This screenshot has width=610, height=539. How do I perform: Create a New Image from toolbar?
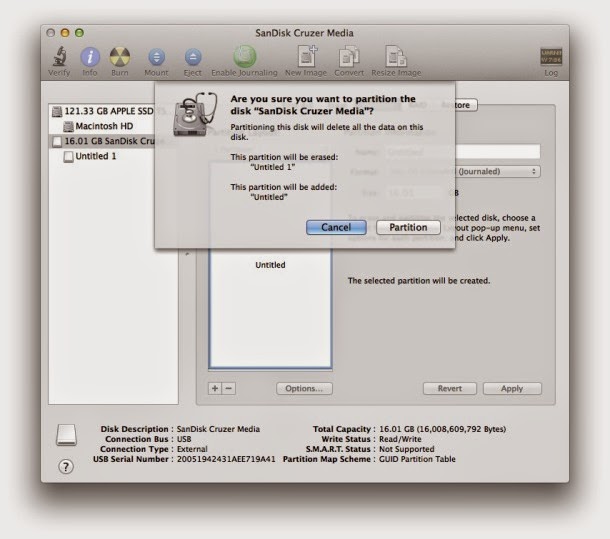point(306,56)
